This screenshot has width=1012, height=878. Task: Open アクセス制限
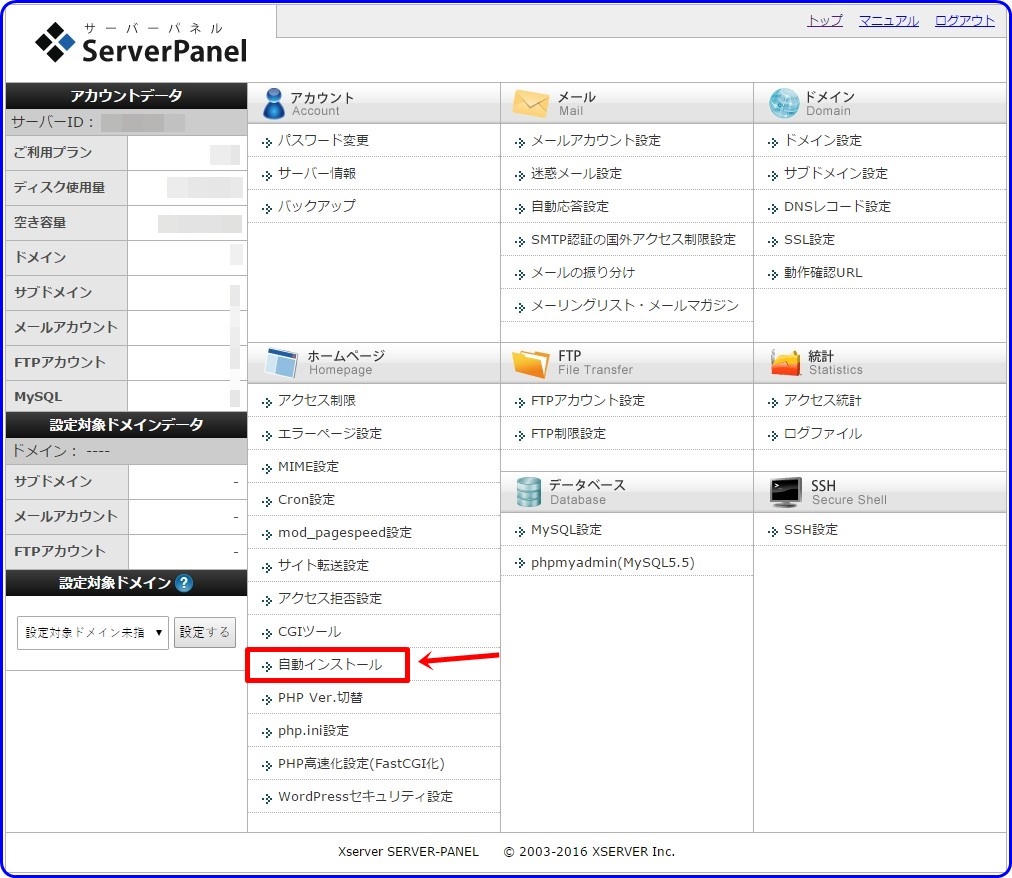click(x=316, y=400)
